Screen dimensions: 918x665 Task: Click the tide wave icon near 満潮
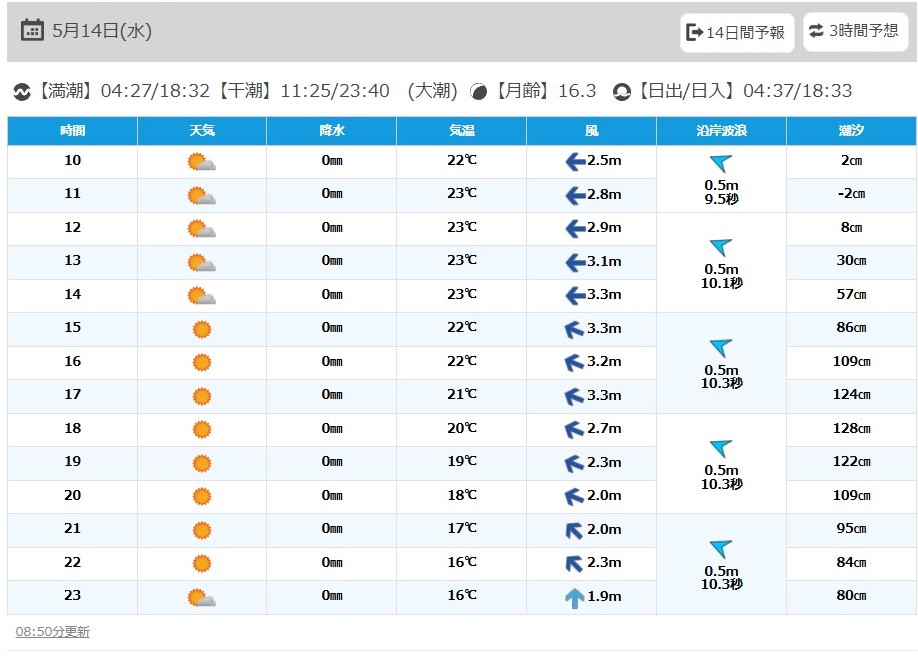point(22,92)
